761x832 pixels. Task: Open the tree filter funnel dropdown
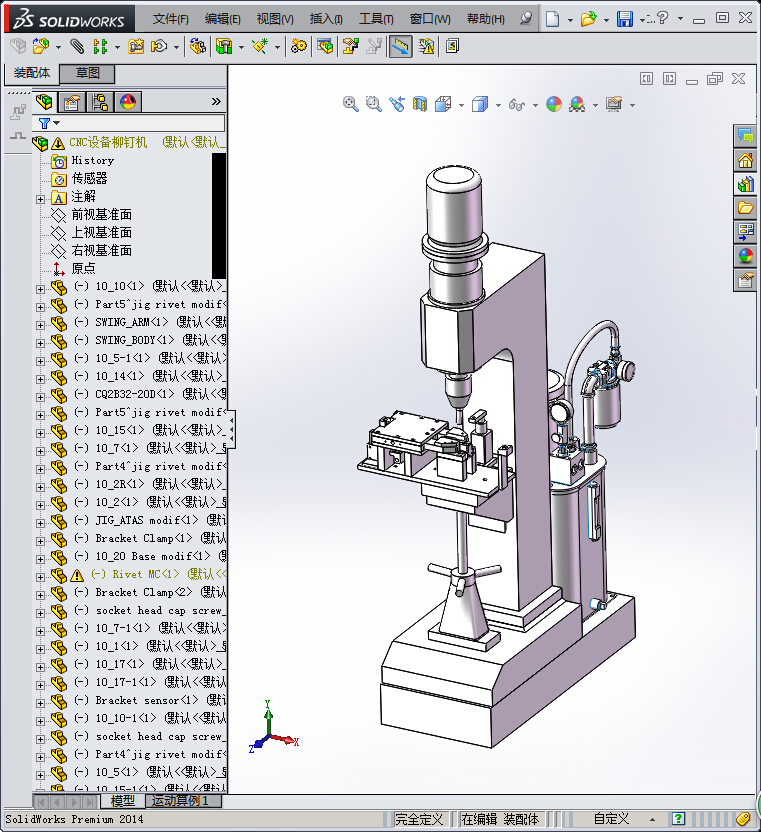49,123
